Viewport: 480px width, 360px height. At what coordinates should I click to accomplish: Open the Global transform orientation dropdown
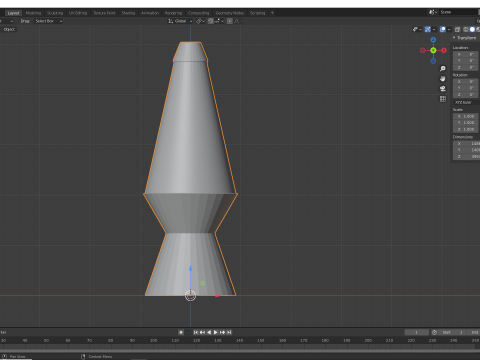pos(180,21)
